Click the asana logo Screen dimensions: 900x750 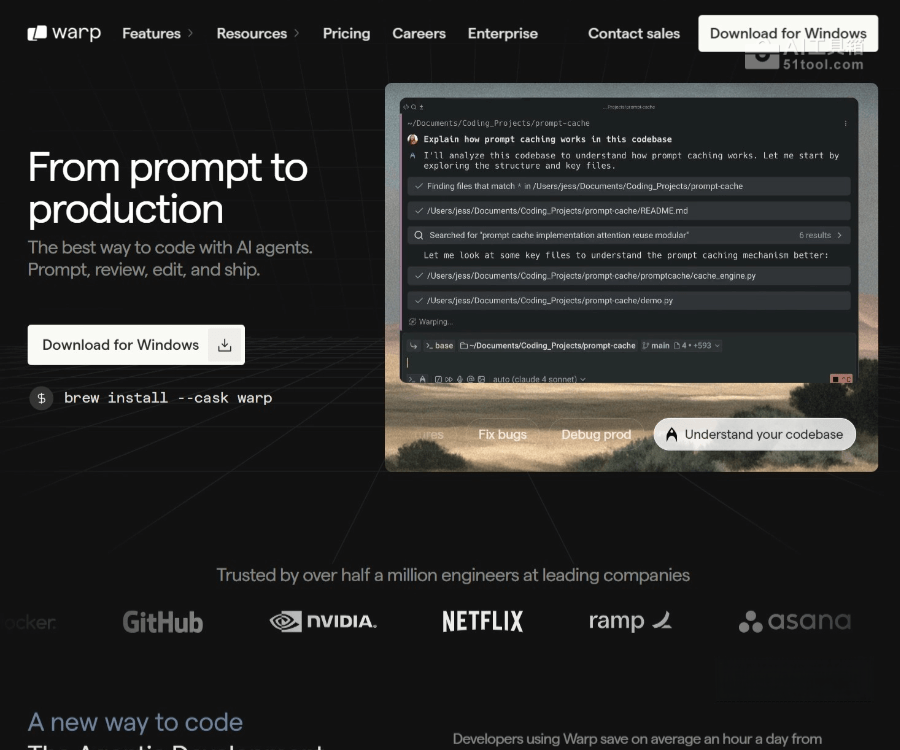(795, 622)
